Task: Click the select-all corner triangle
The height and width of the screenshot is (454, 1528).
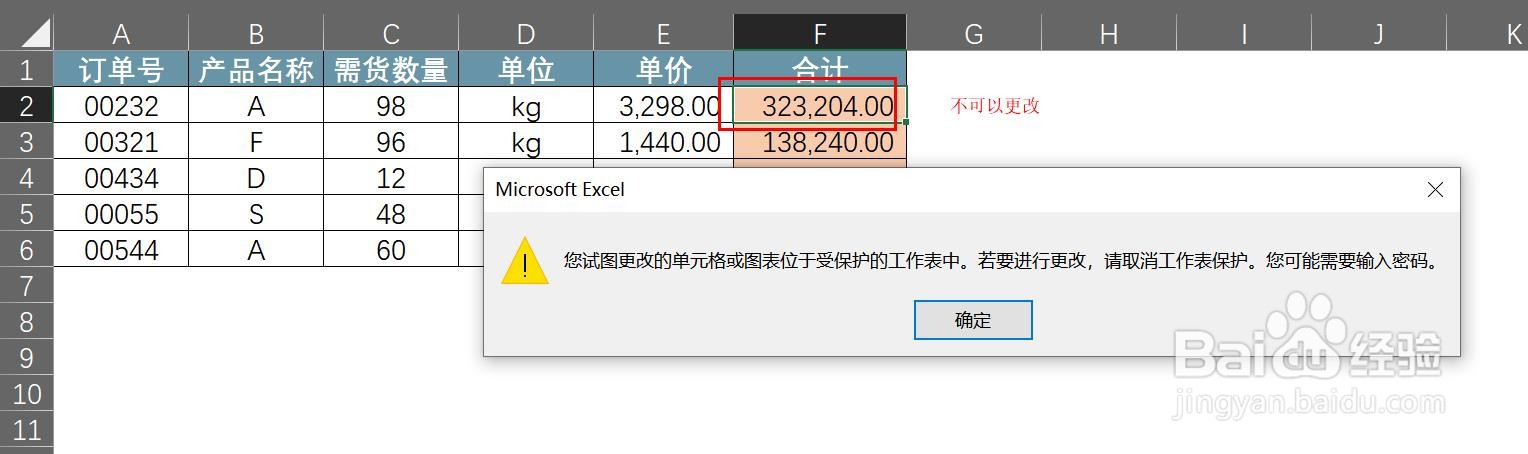Action: point(26,33)
